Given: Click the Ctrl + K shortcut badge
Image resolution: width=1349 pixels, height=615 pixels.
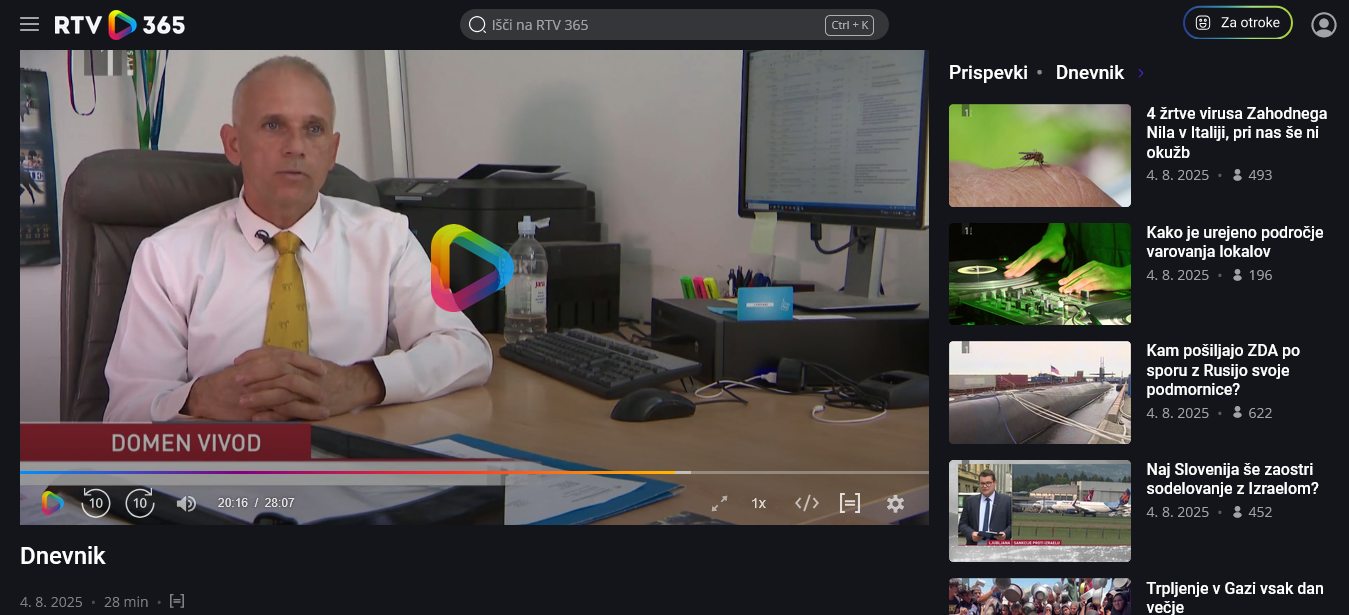Looking at the screenshot, I should [849, 25].
